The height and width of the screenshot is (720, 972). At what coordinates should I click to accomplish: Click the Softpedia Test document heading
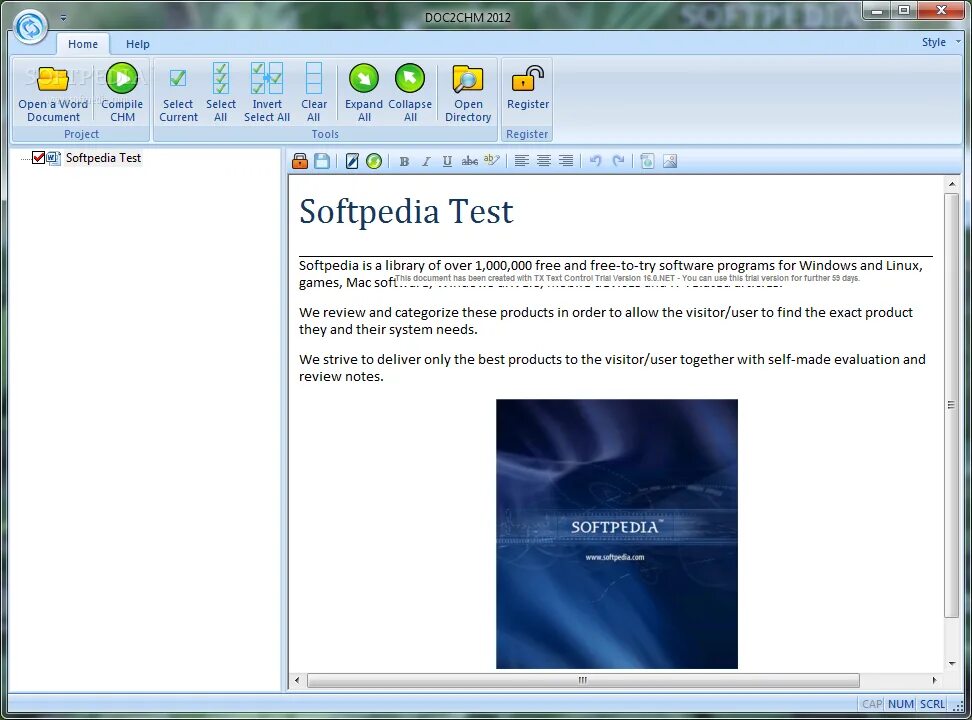pos(406,212)
